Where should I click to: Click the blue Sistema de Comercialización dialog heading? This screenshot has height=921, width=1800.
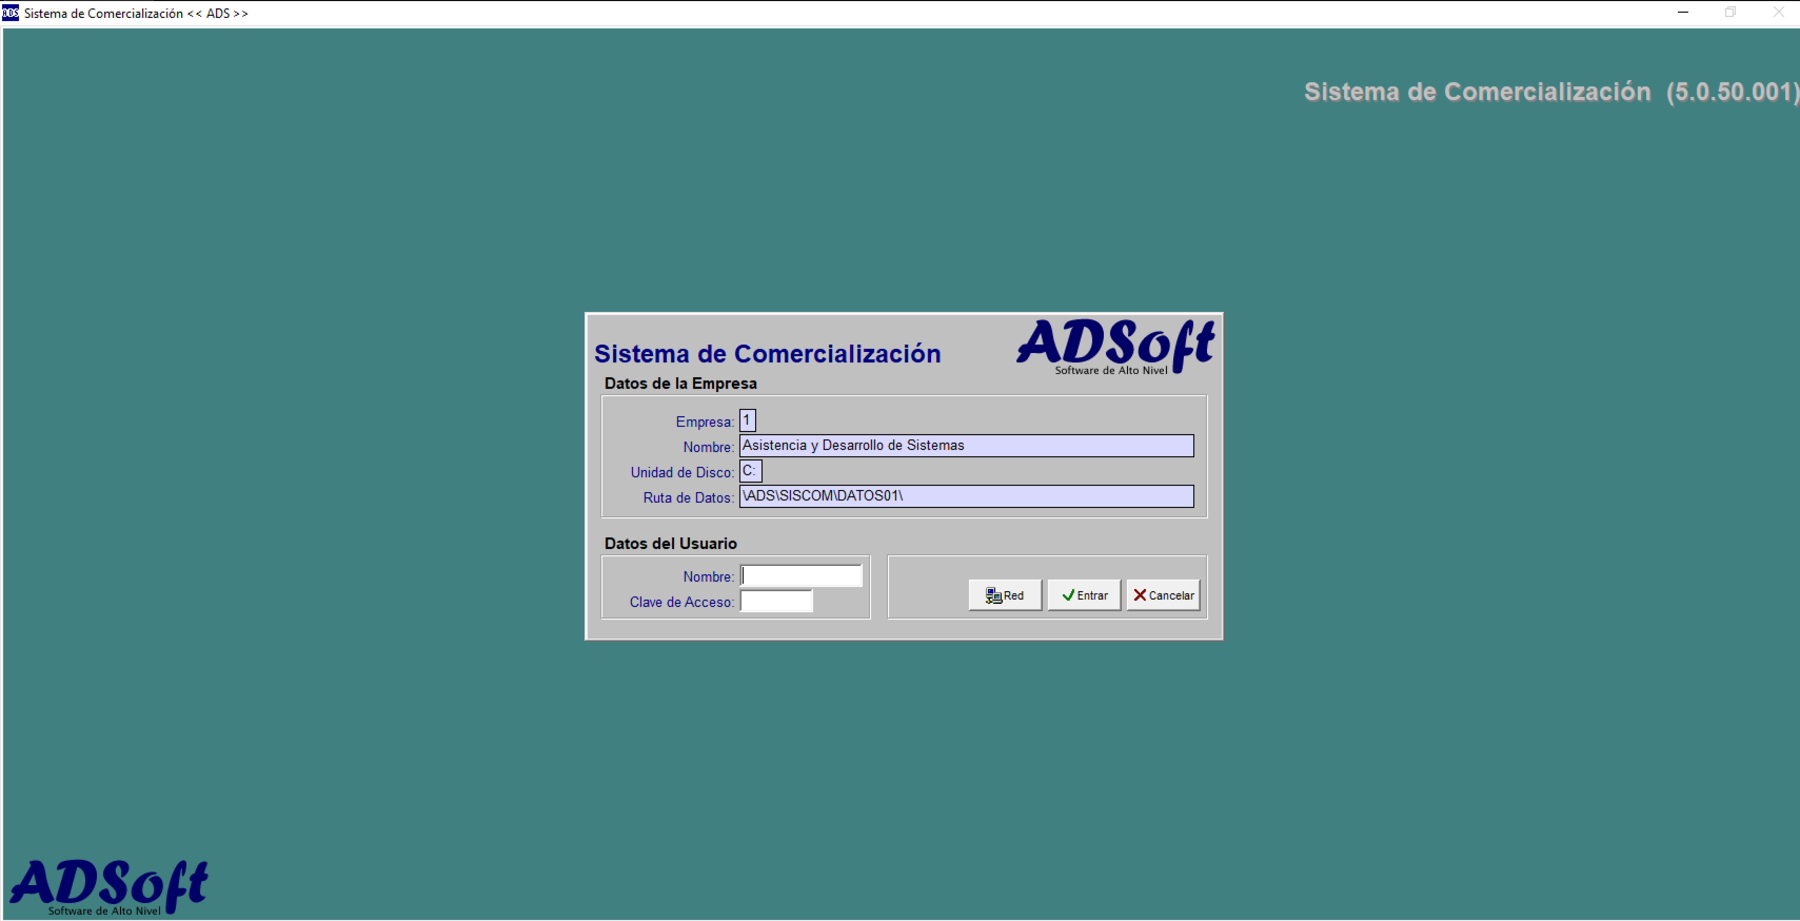[767, 354]
